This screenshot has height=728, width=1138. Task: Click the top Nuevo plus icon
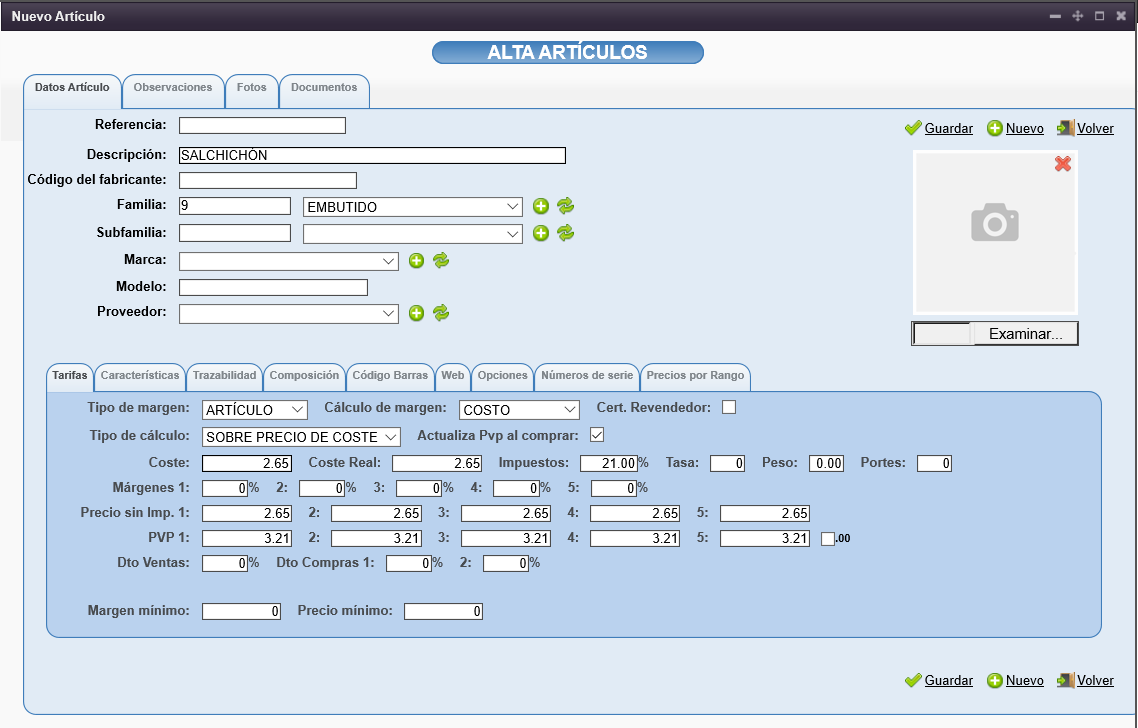click(994, 128)
